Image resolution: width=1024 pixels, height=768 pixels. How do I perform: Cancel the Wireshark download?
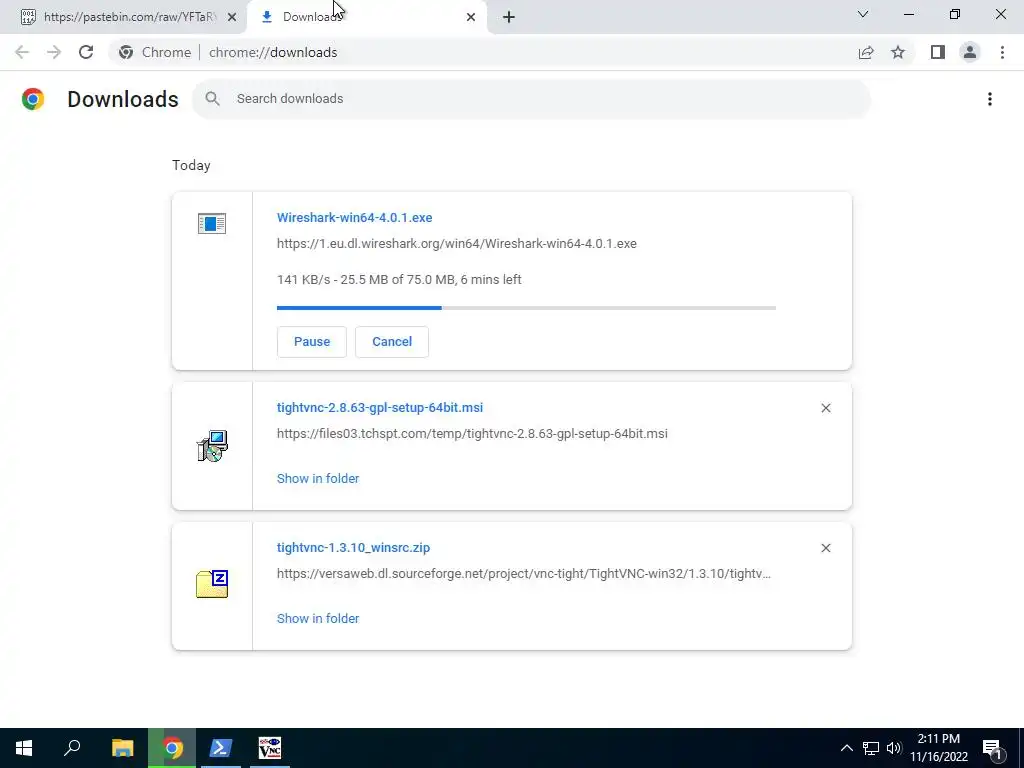click(x=392, y=342)
